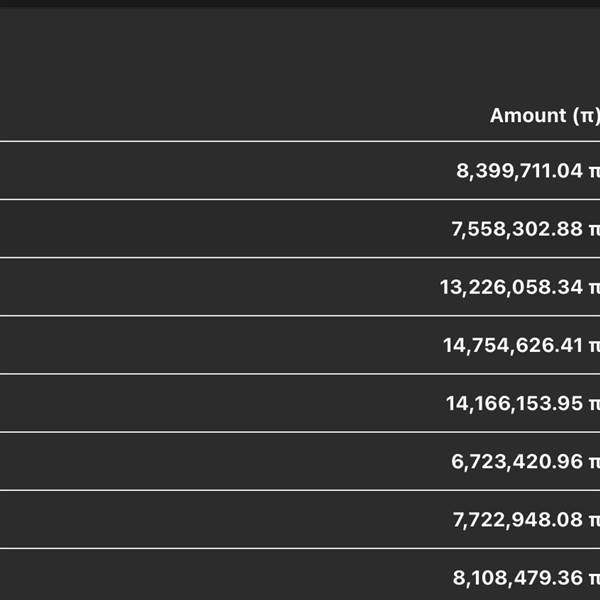Screen dimensions: 600x600
Task: Select the table row containing 6,723,420.96
Action: tap(300, 461)
